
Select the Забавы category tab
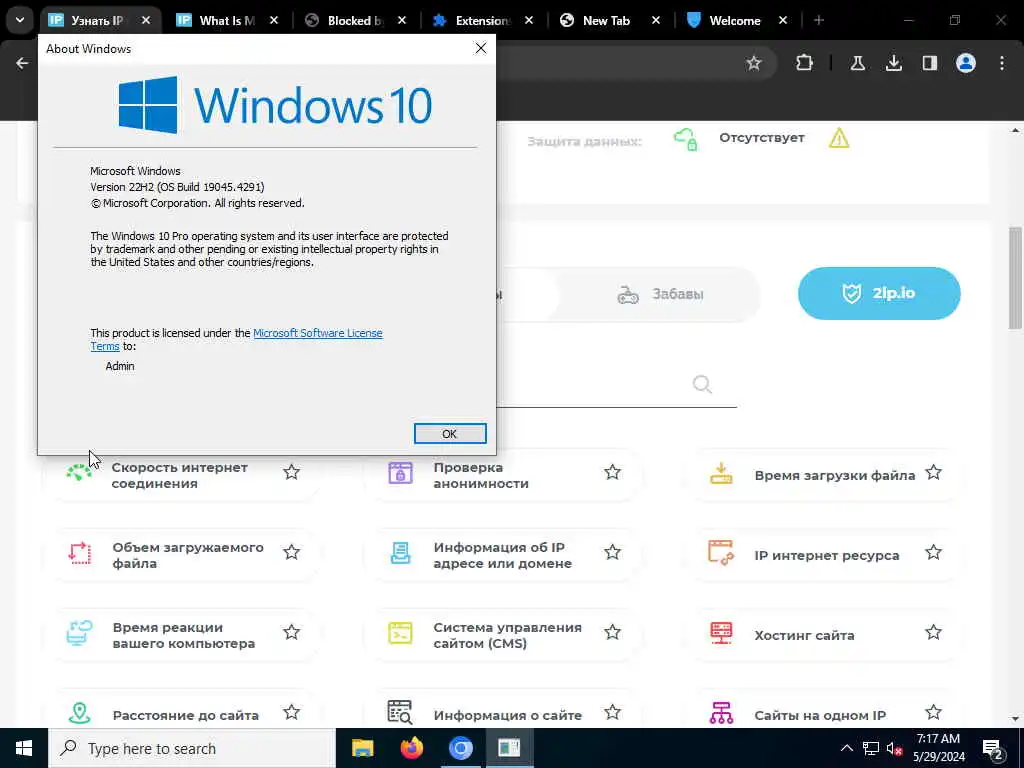point(660,295)
